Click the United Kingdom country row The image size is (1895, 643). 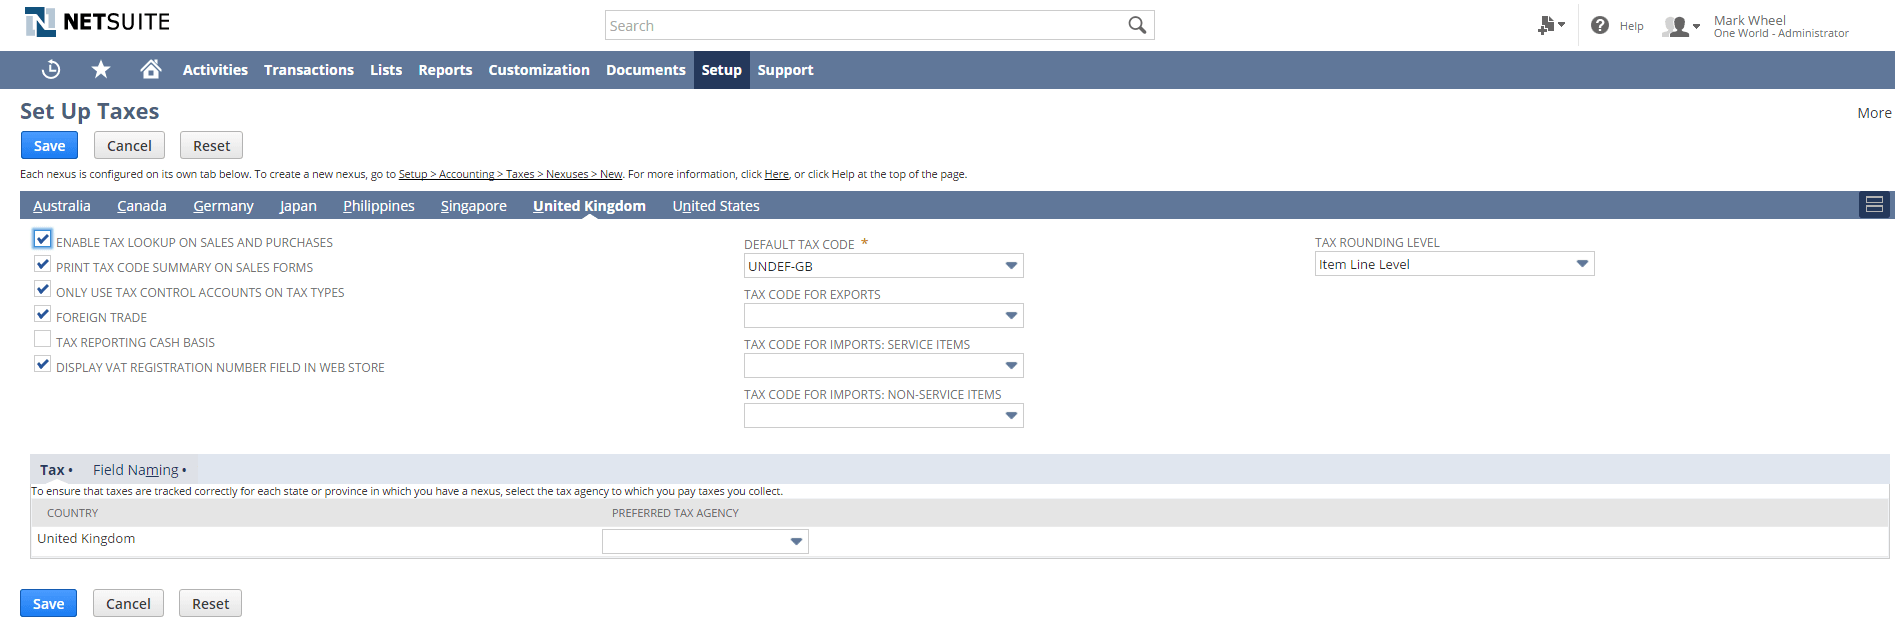click(959, 541)
